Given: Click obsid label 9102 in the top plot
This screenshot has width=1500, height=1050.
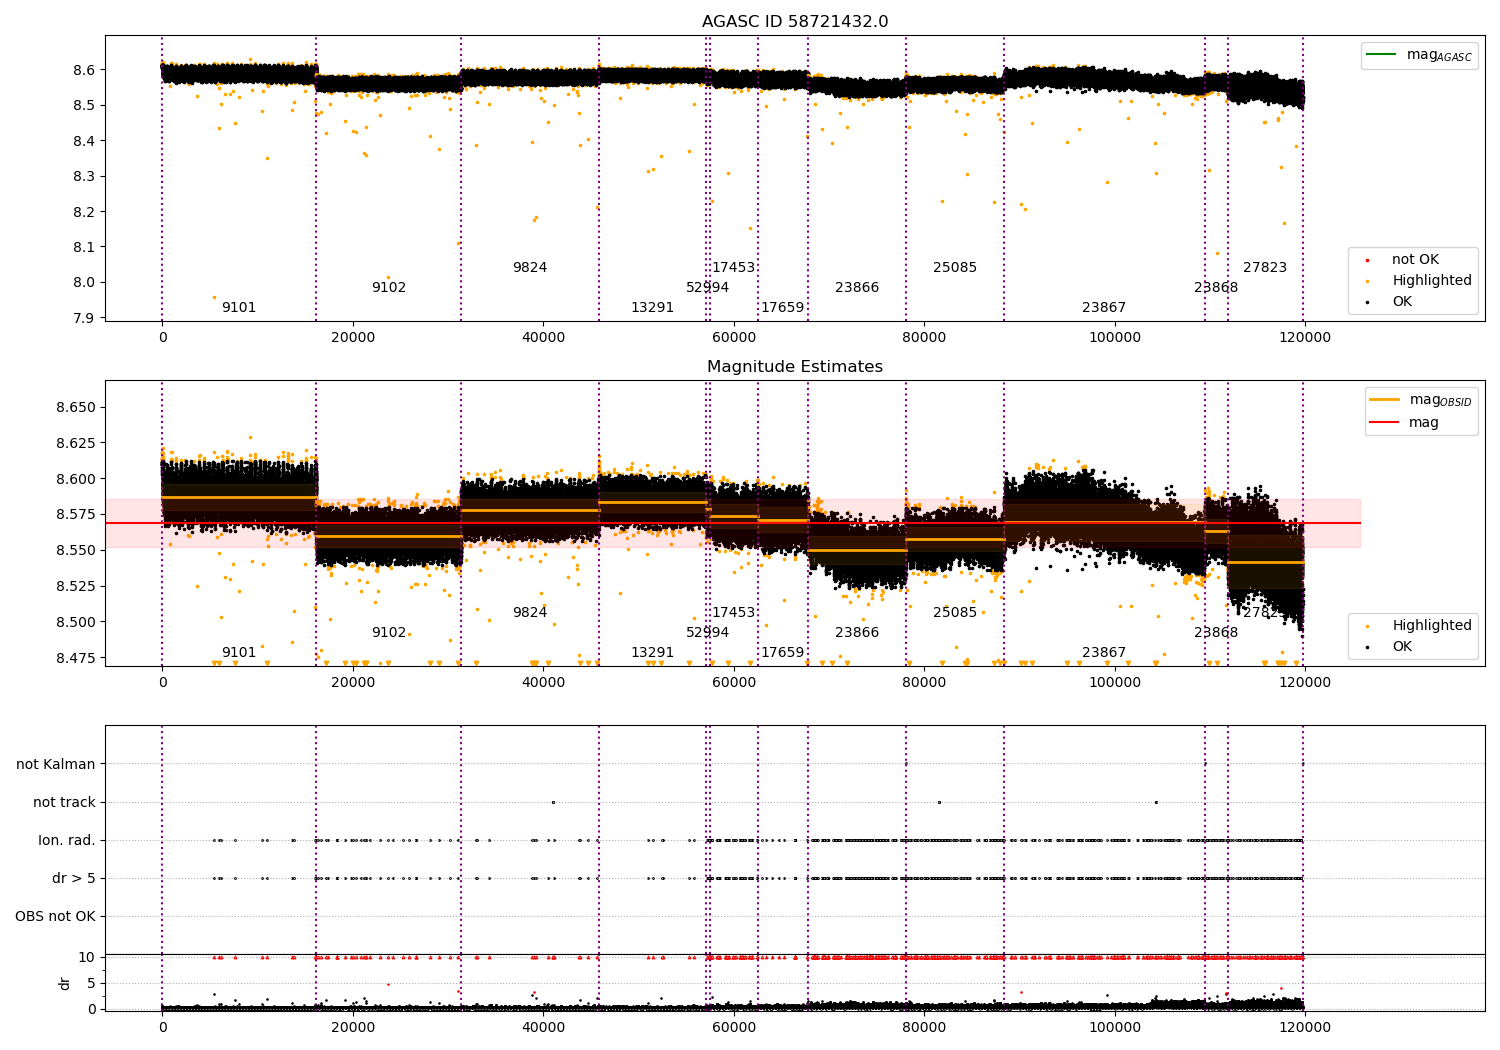Looking at the screenshot, I should point(389,288).
